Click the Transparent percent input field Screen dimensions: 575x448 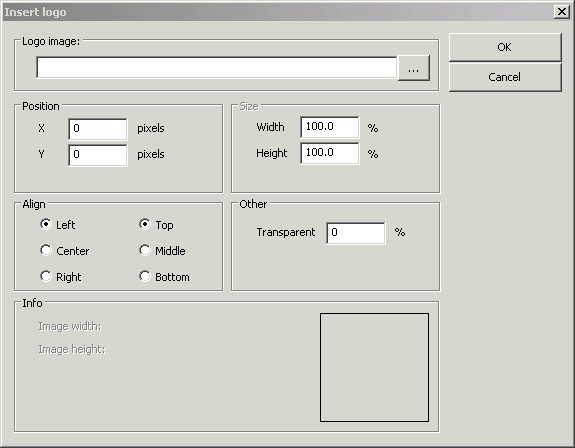(x=356, y=233)
